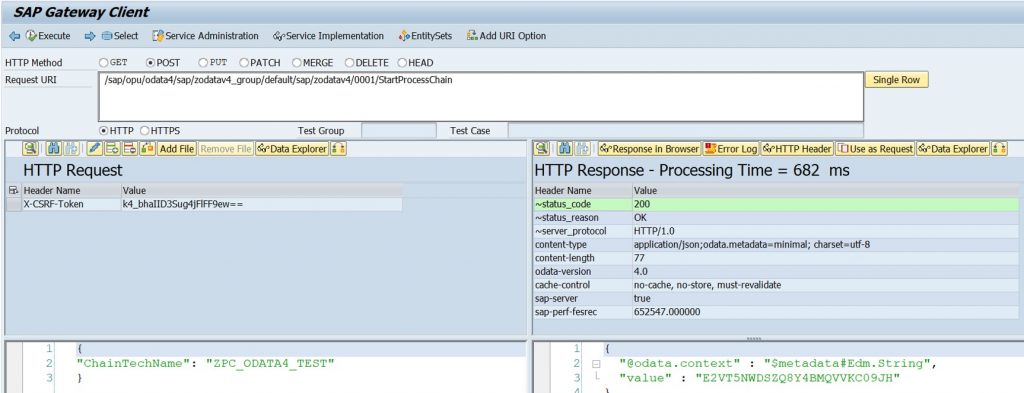The height and width of the screenshot is (393, 1024).
Task: Click the details magnifier icon in HTTP Request toolbar
Action: point(30,149)
